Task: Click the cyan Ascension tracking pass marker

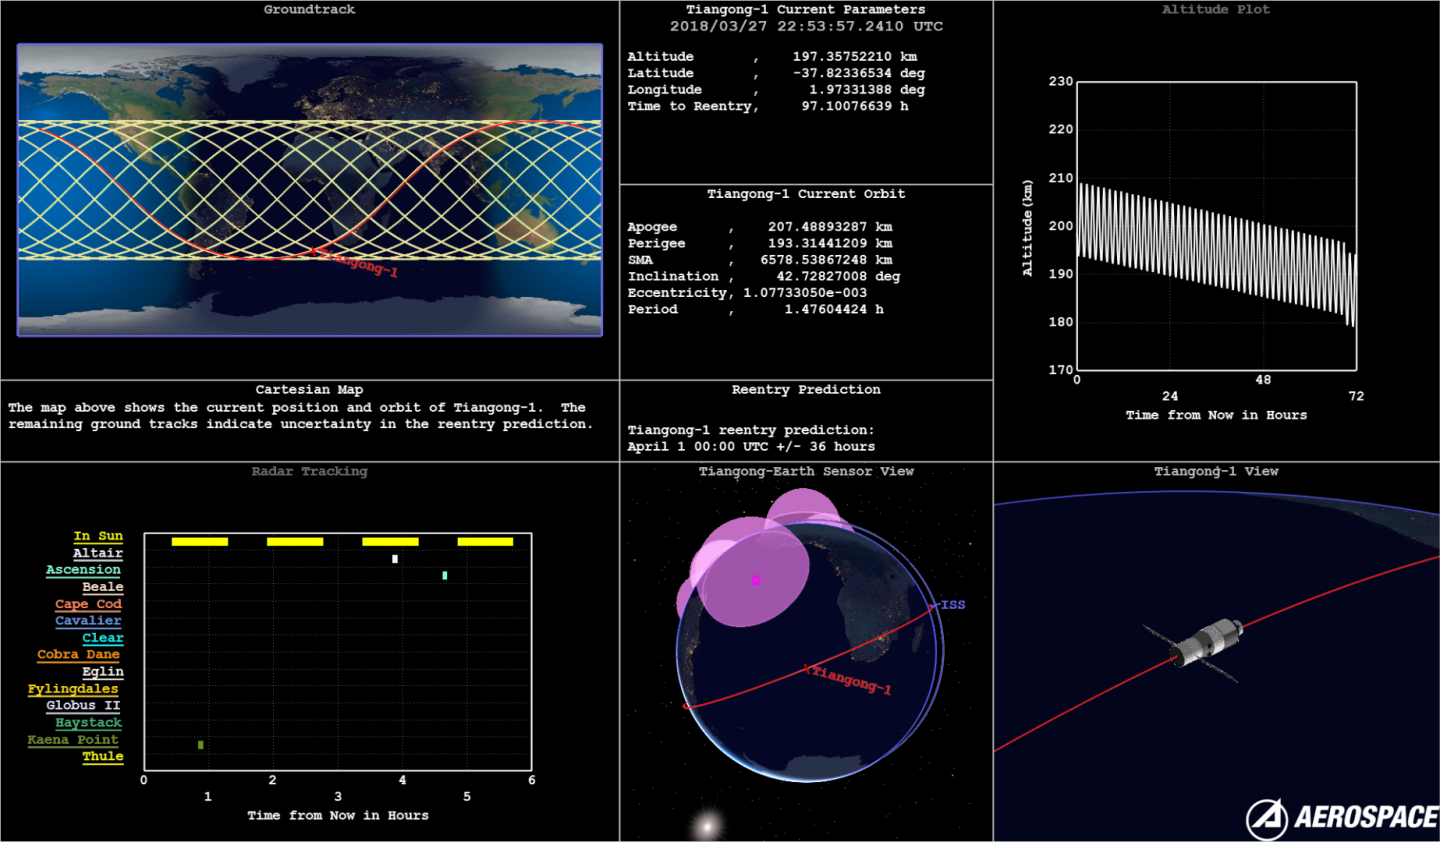Action: [x=445, y=575]
